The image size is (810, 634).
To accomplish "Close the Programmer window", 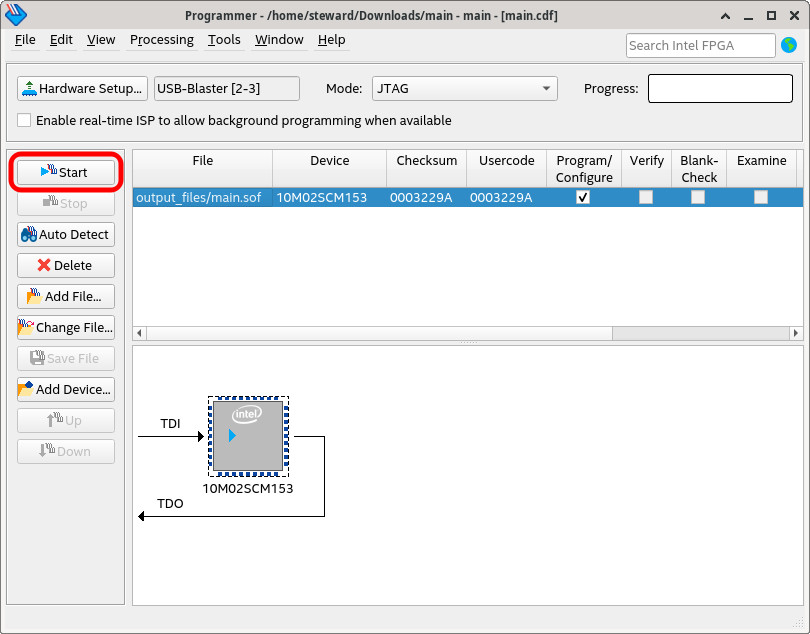I will point(795,16).
